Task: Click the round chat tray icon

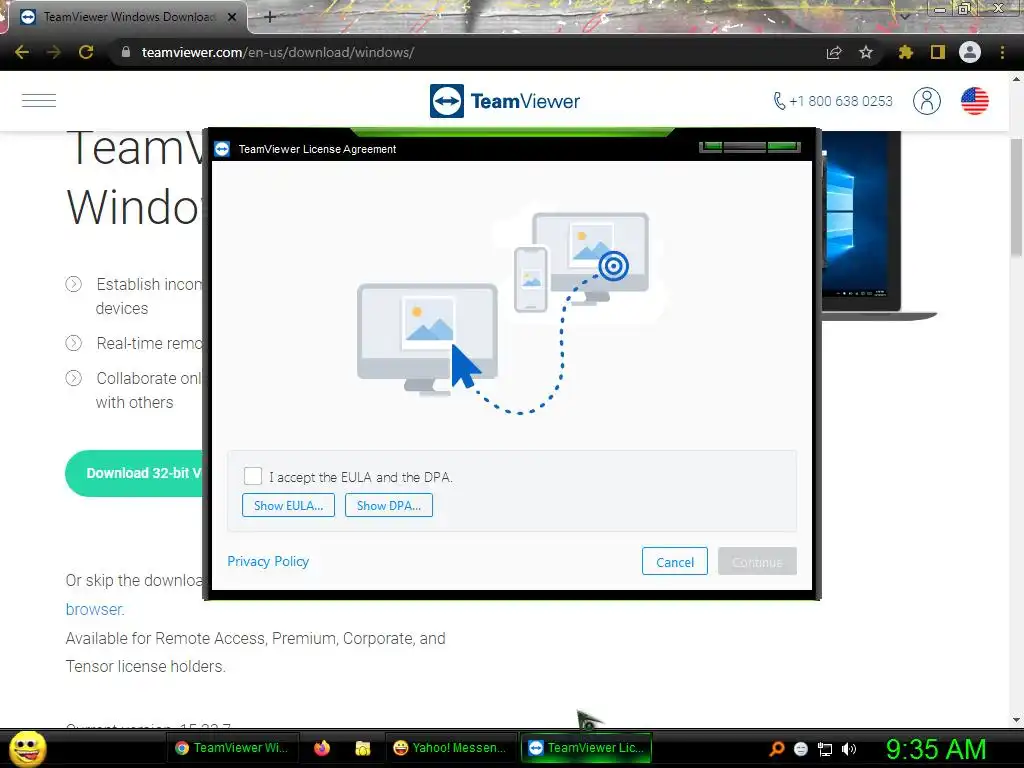Action: tap(801, 749)
